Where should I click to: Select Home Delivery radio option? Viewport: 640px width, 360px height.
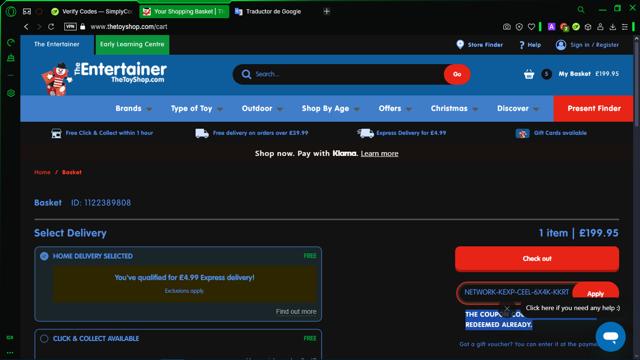[44, 256]
